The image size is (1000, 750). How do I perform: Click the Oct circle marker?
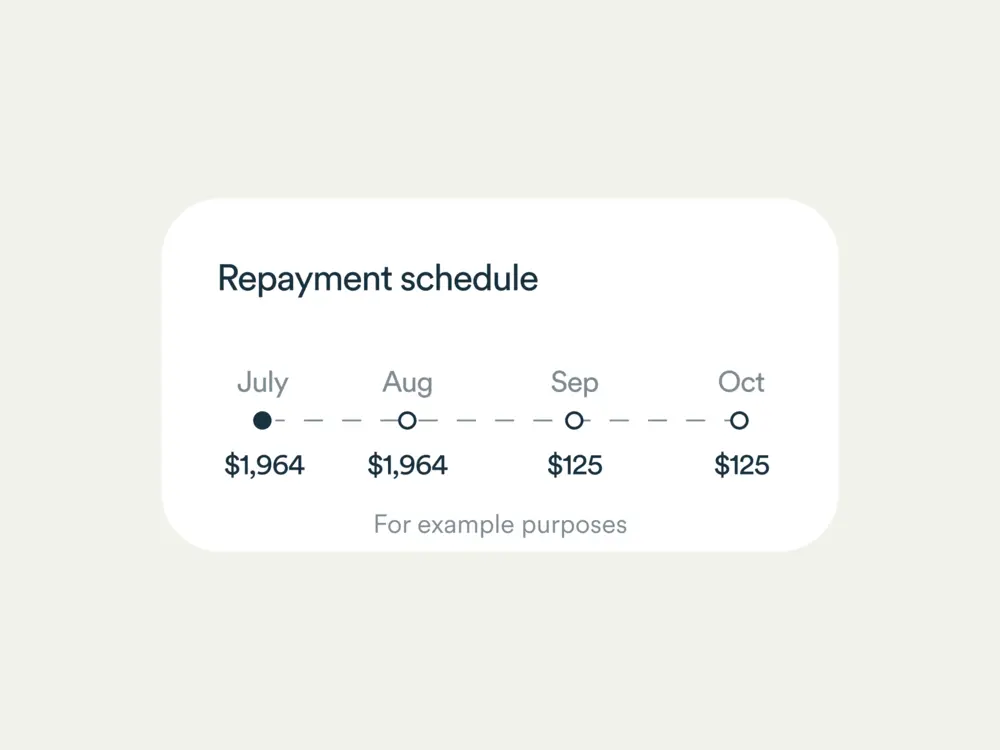point(740,420)
